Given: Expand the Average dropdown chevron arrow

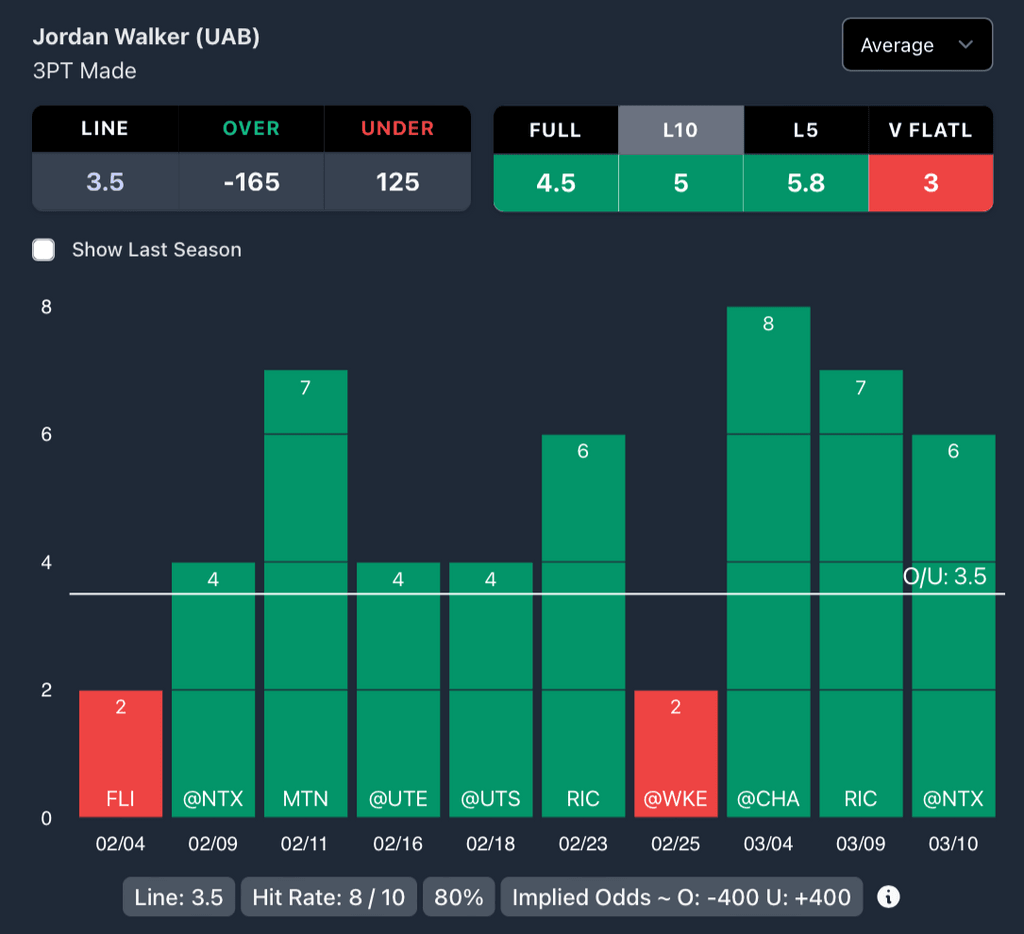Looking at the screenshot, I should [x=965, y=44].
